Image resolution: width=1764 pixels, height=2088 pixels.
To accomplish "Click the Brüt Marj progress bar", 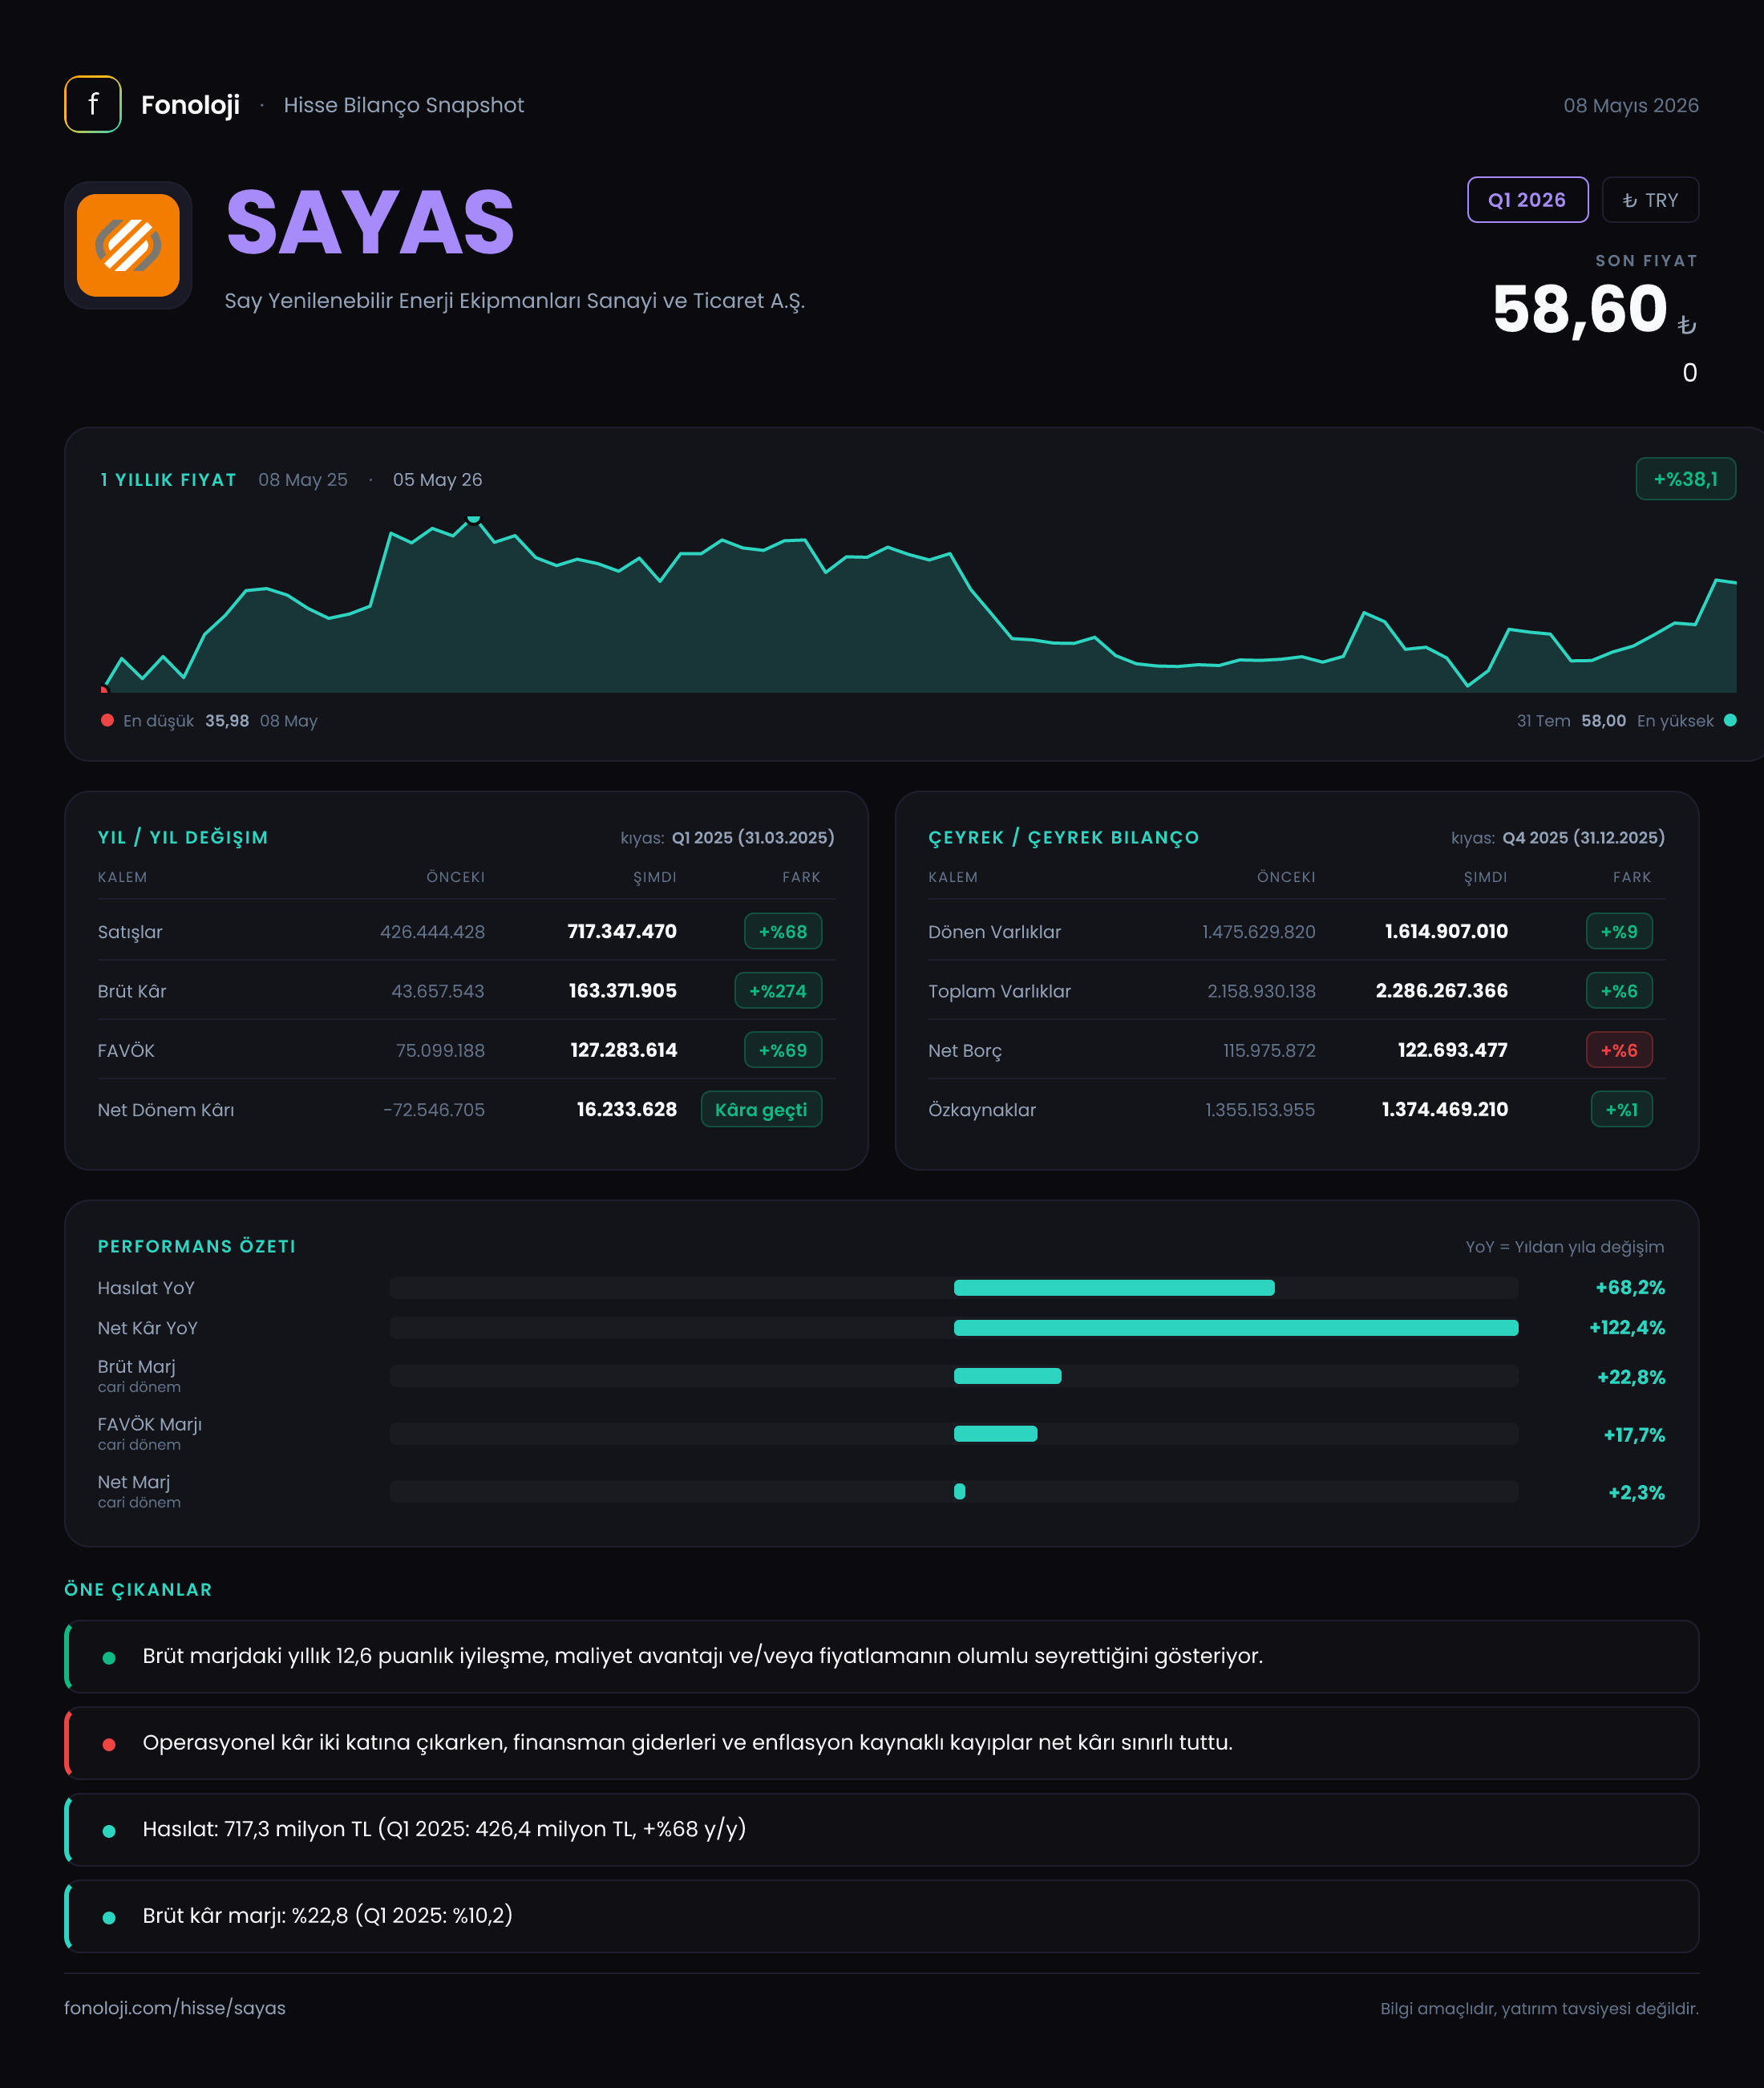I will click(953, 1376).
